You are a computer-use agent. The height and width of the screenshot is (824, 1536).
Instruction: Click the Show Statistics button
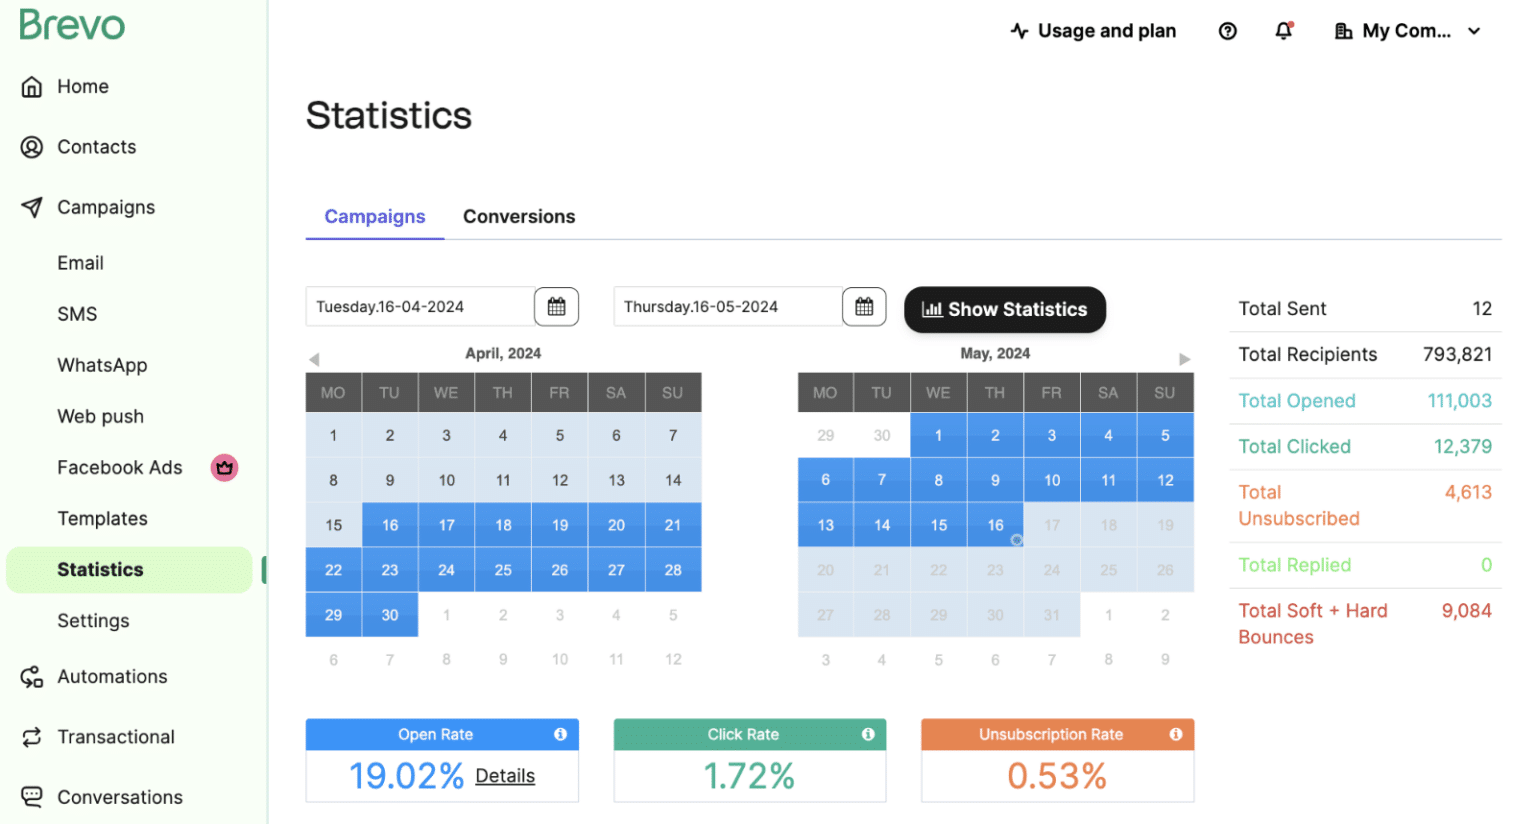click(x=1004, y=310)
